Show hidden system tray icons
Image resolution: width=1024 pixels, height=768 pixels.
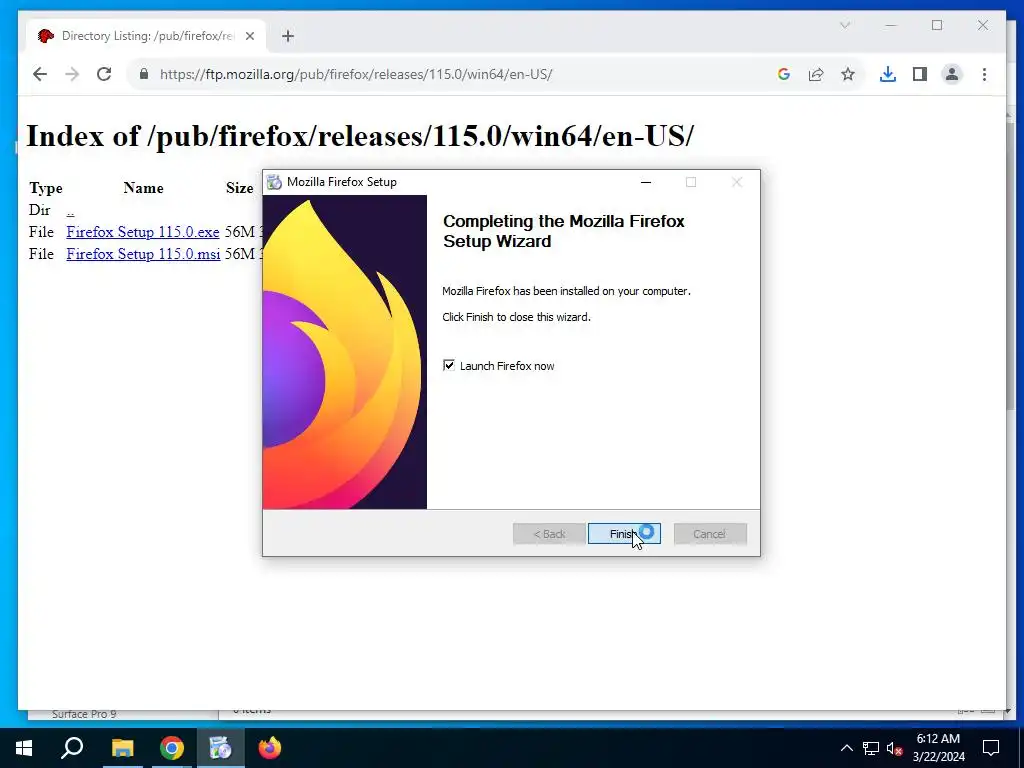(x=846, y=748)
